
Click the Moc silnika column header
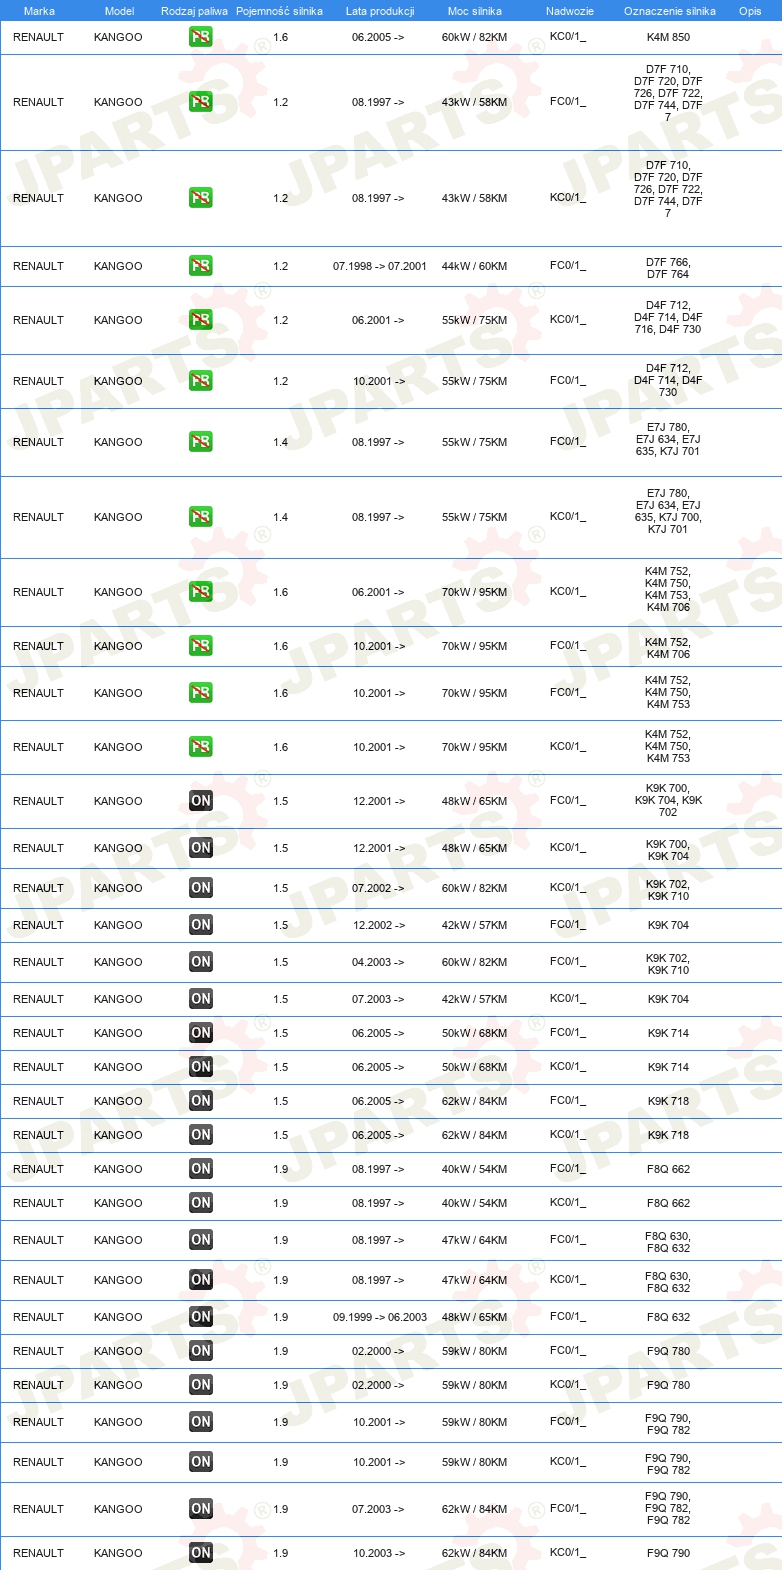coord(475,11)
